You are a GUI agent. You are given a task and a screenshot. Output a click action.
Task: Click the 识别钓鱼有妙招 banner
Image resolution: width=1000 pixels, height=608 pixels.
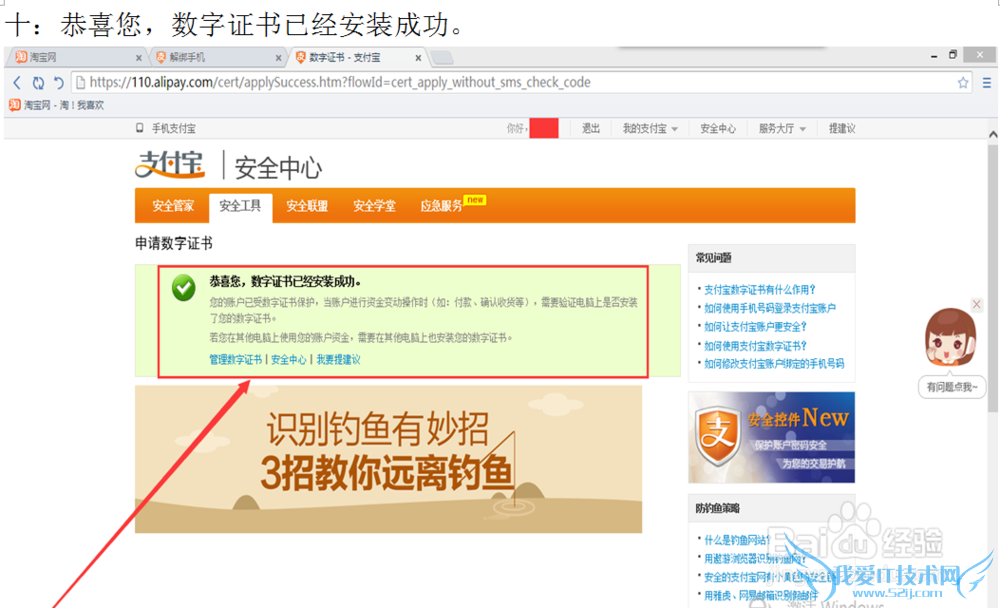pos(388,459)
